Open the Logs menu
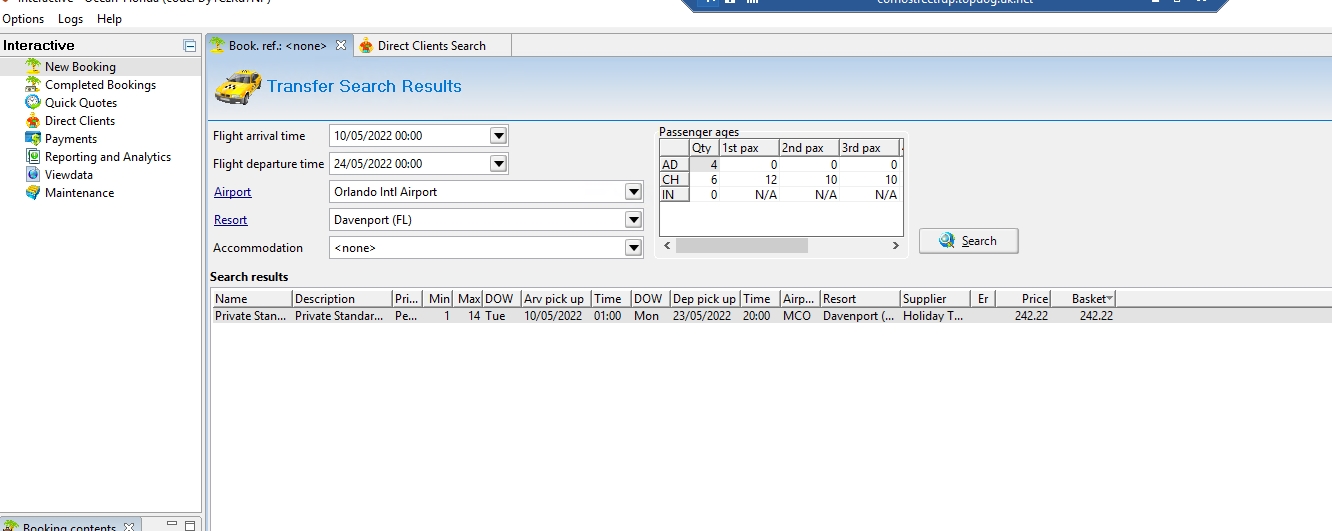The width and height of the screenshot is (1332, 531). pyautogui.click(x=70, y=19)
